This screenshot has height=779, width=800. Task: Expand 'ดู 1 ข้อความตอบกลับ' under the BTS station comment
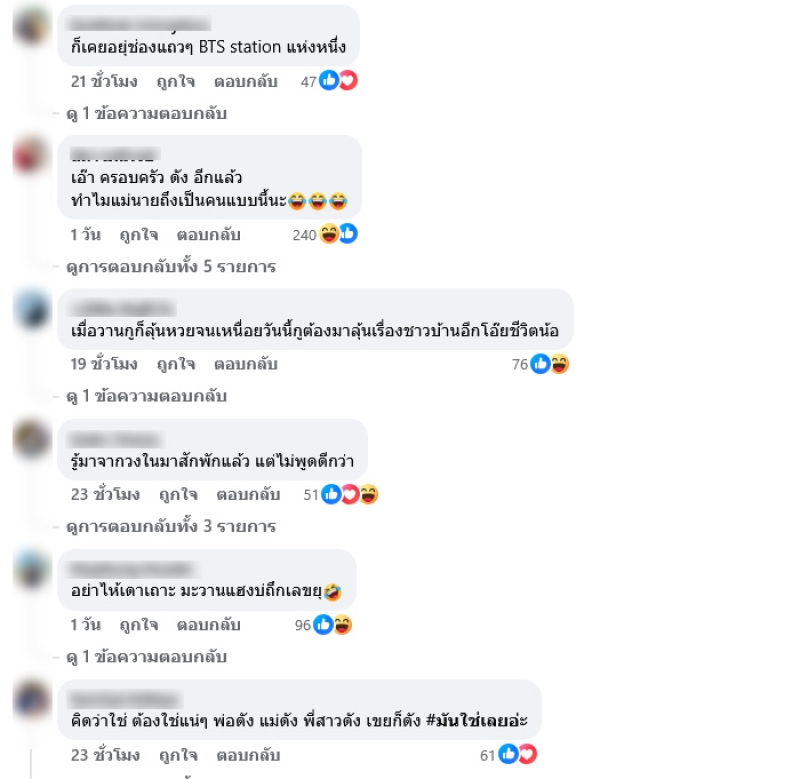click(146, 113)
